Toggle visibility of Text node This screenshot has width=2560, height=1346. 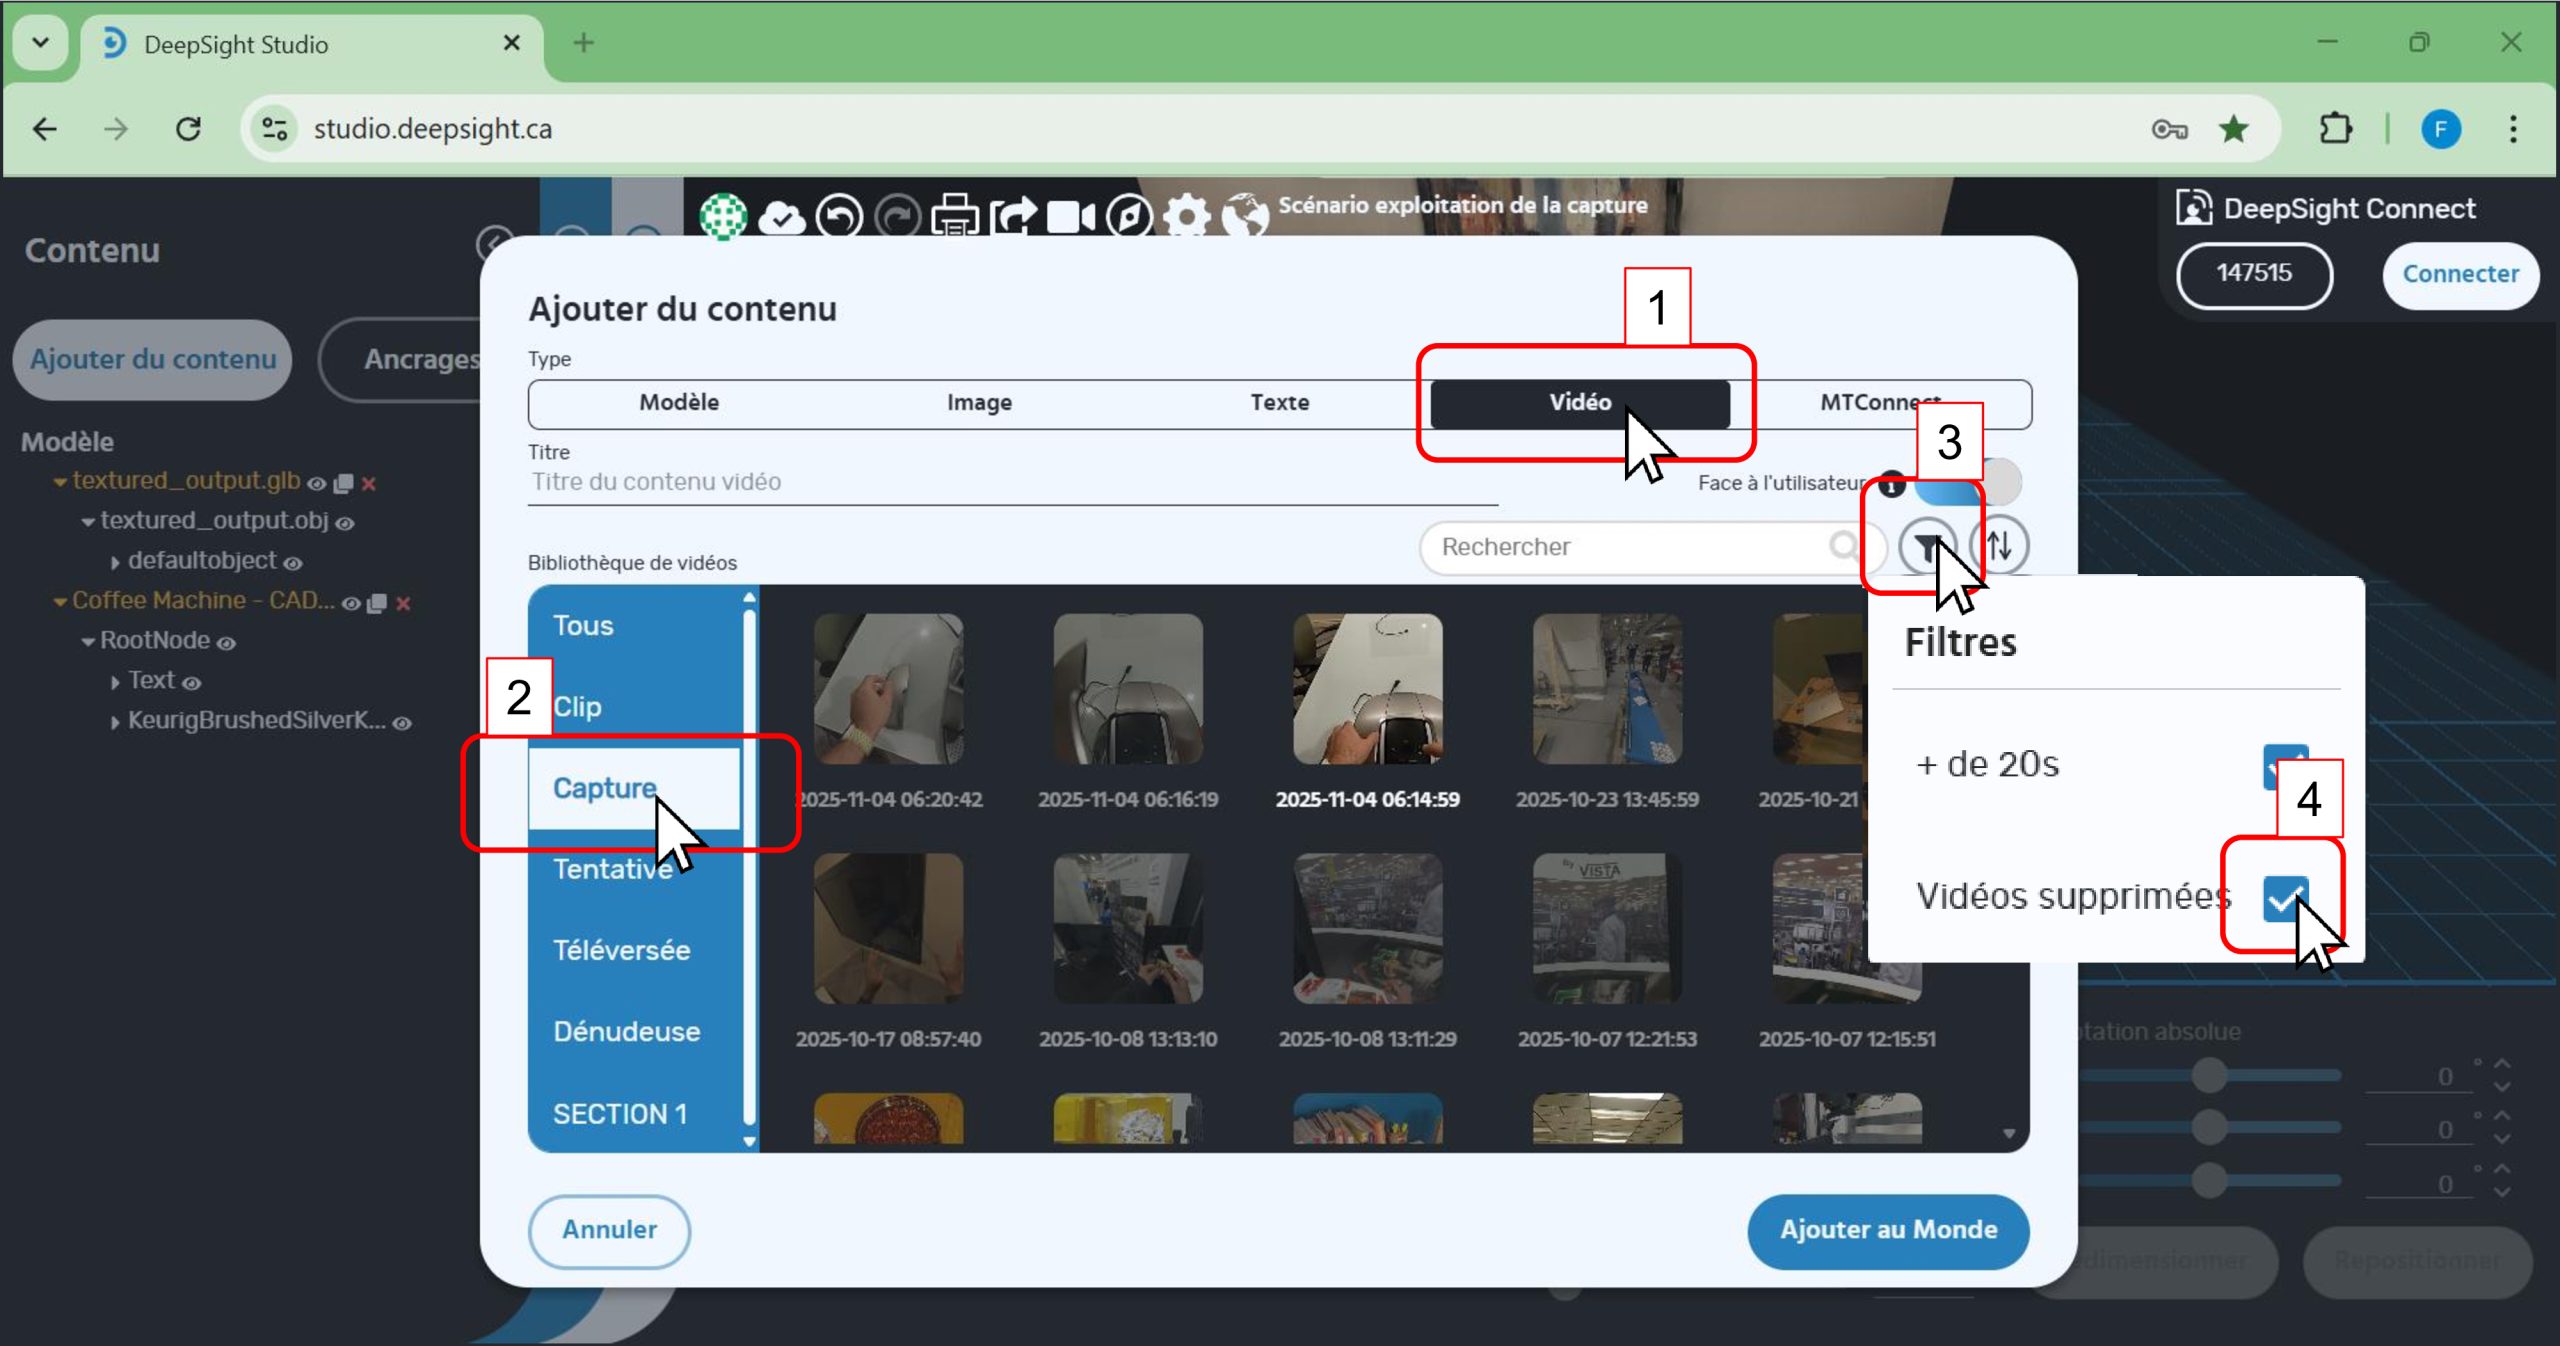point(192,683)
